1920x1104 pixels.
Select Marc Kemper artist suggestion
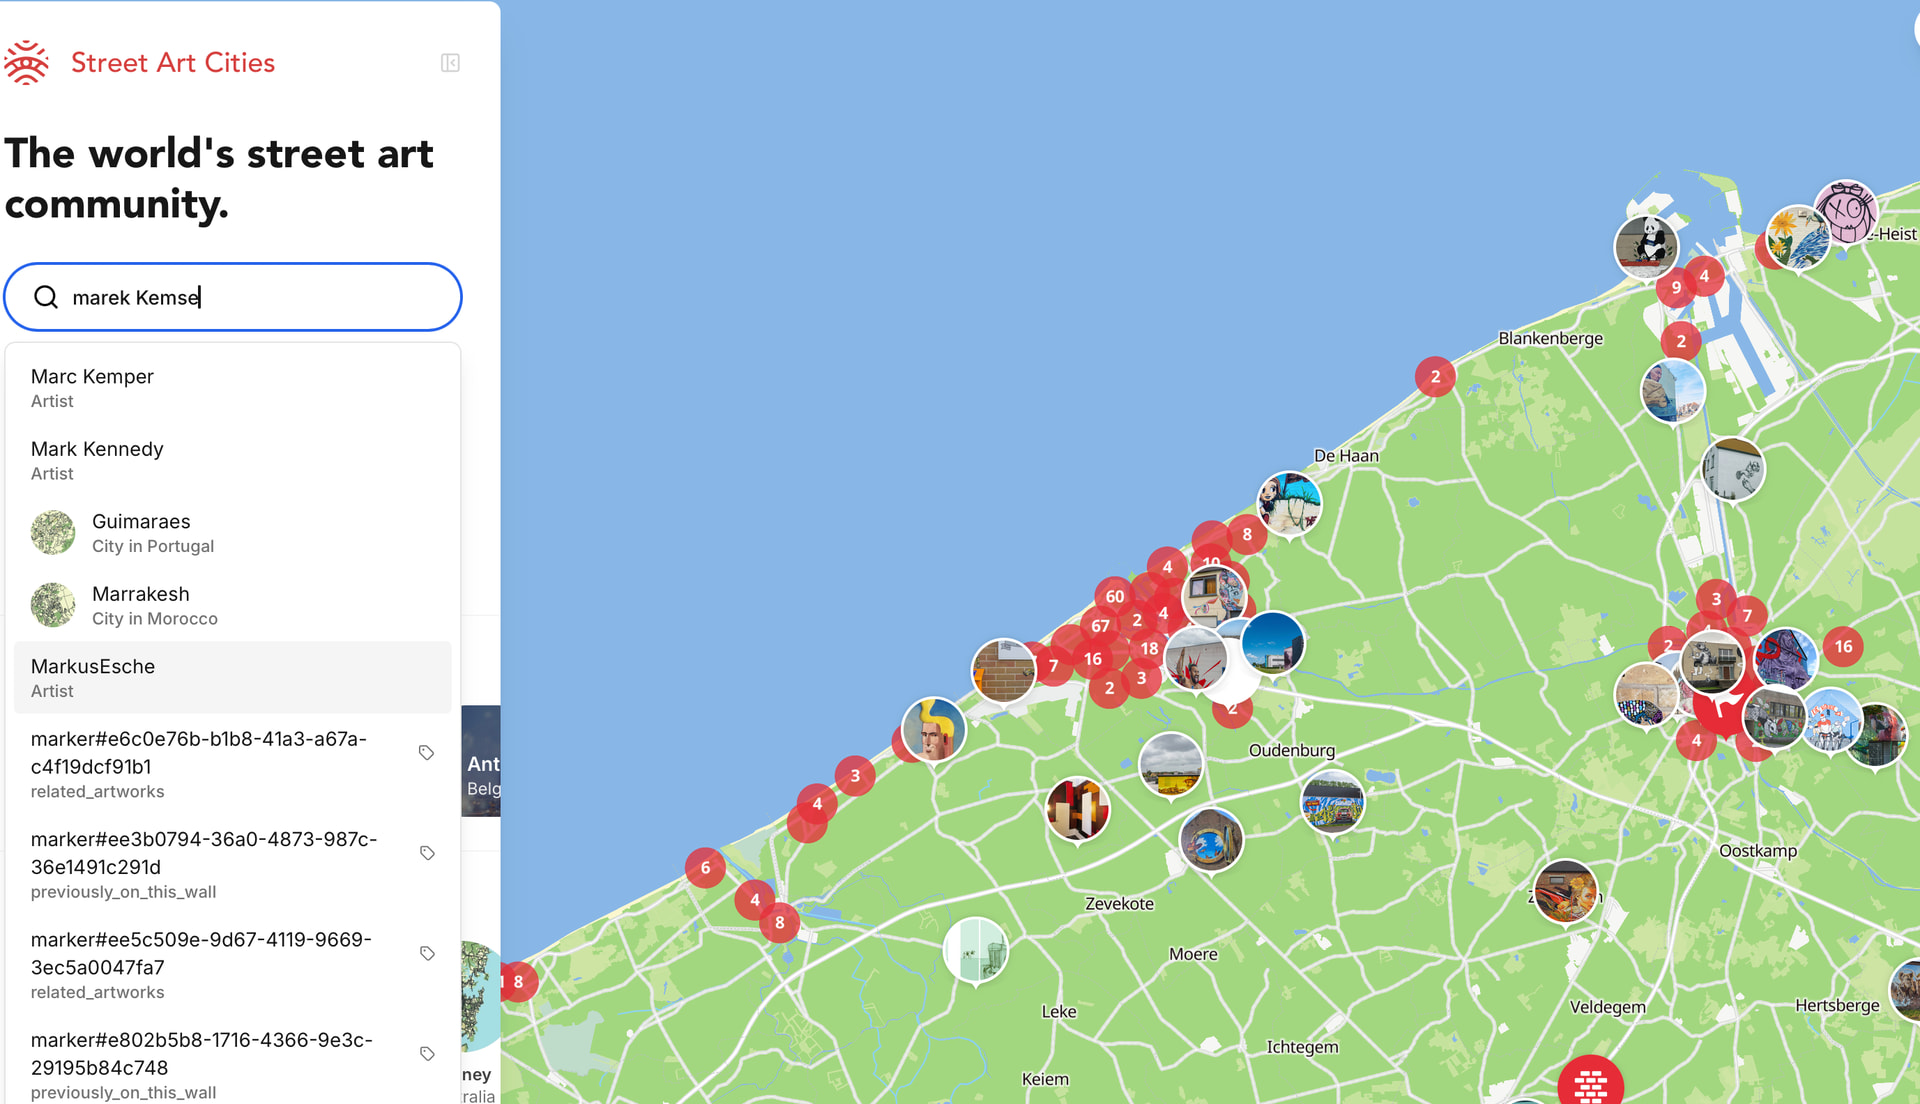click(232, 388)
